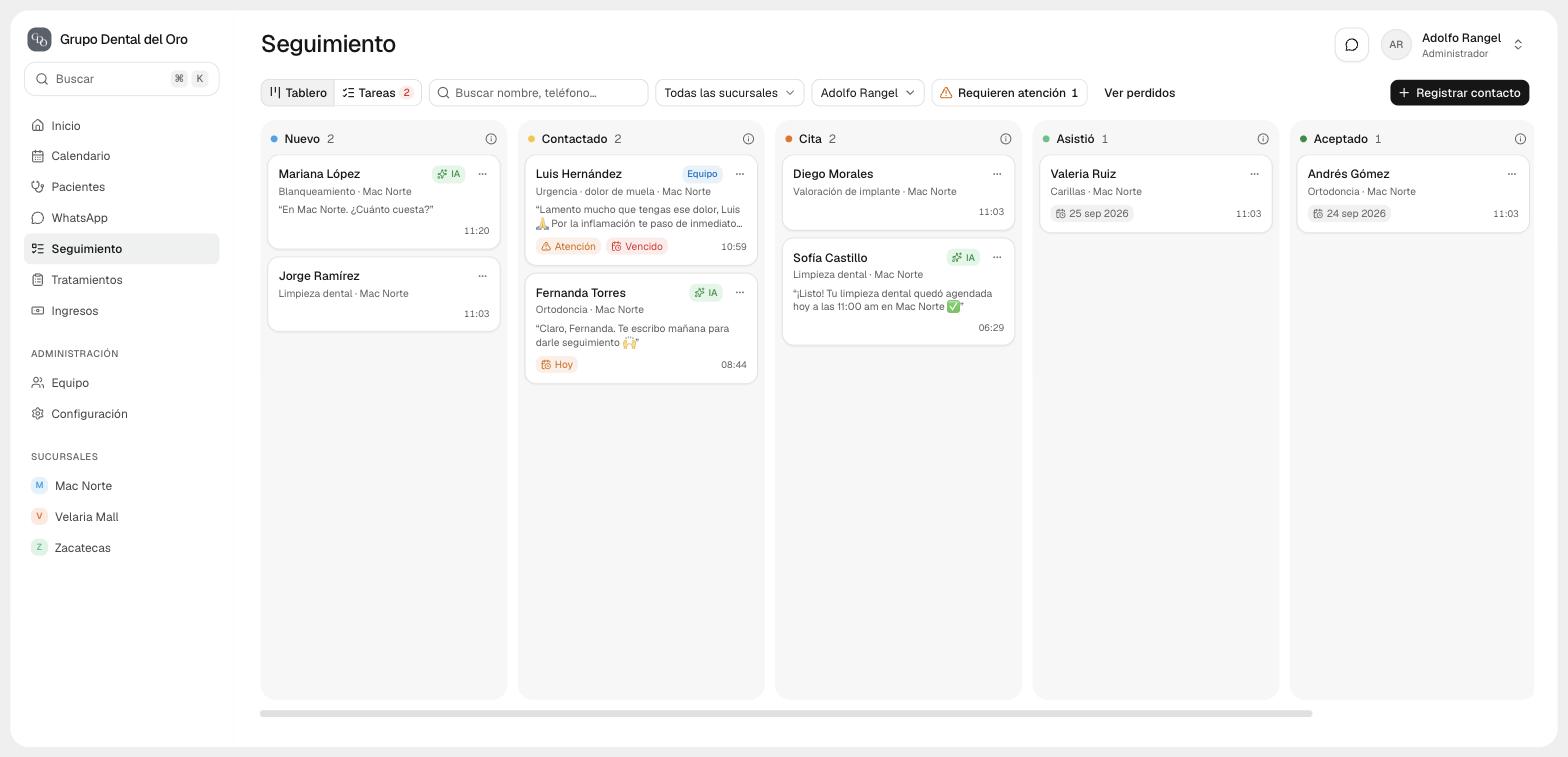The image size is (1568, 757).
Task: Click the IA badge on Fernanda Torres card
Action: pyautogui.click(x=706, y=293)
